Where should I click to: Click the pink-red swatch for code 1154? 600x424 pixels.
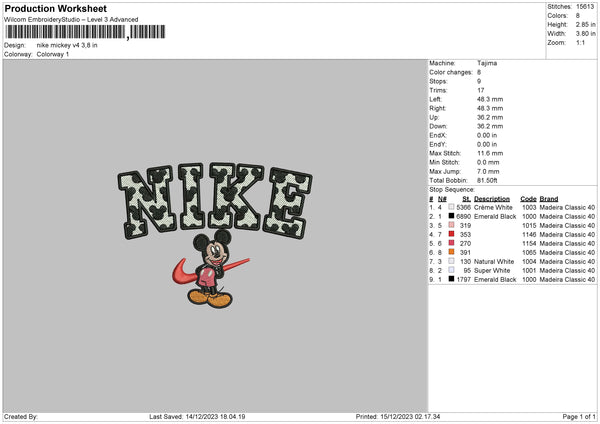[x=452, y=243]
